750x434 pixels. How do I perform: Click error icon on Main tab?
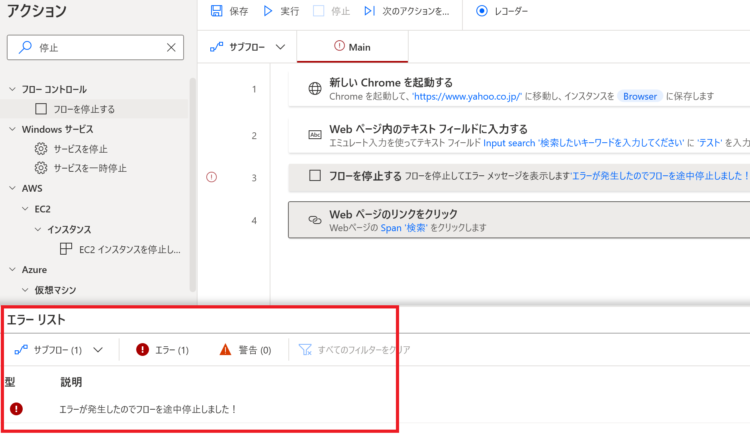[x=339, y=46]
